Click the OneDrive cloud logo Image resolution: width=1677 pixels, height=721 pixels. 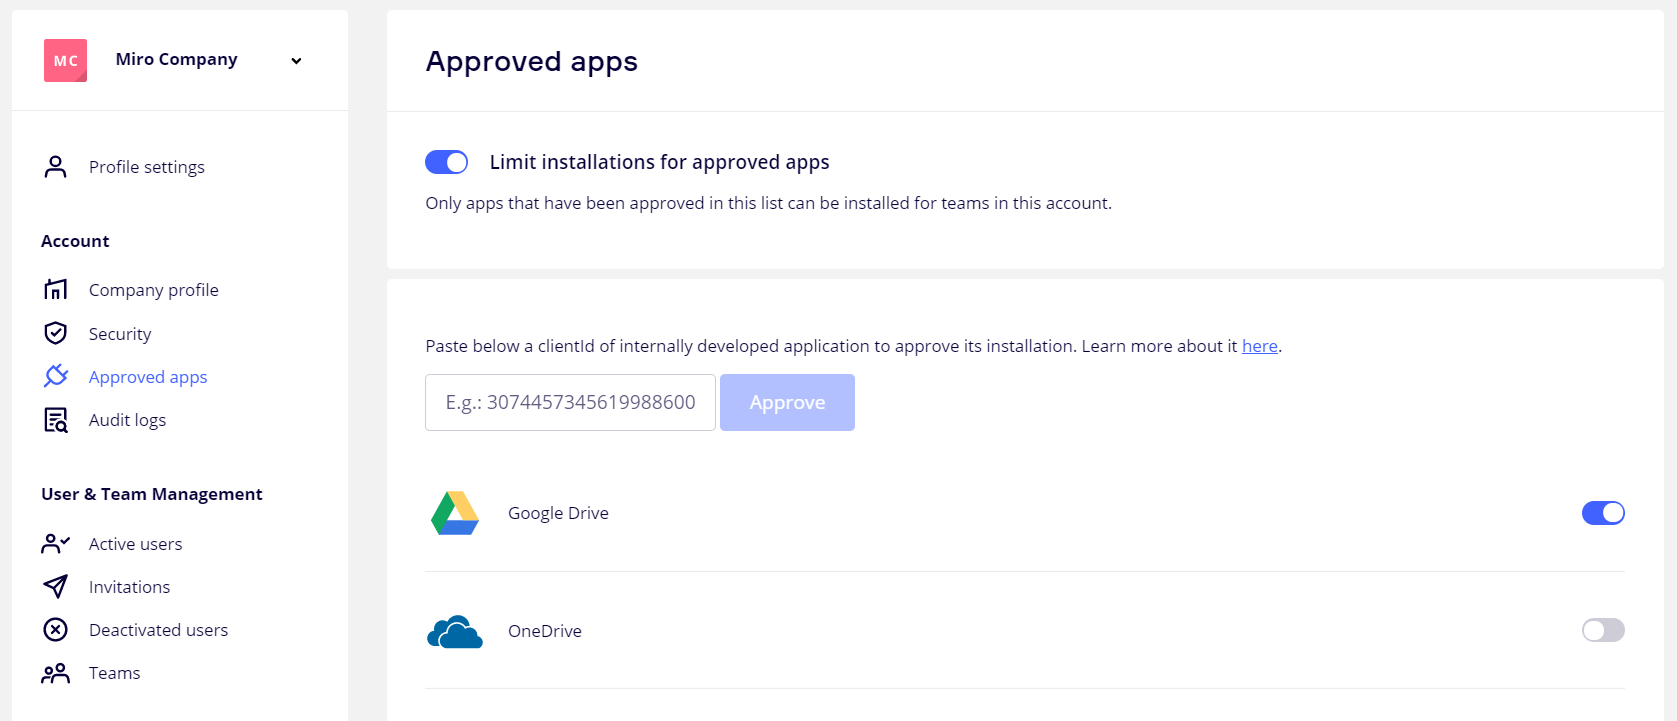pos(455,631)
